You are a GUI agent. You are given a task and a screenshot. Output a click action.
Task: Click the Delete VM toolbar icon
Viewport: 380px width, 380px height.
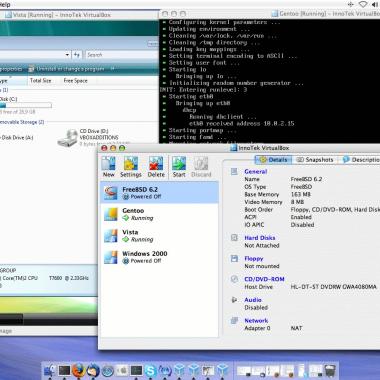(156, 167)
